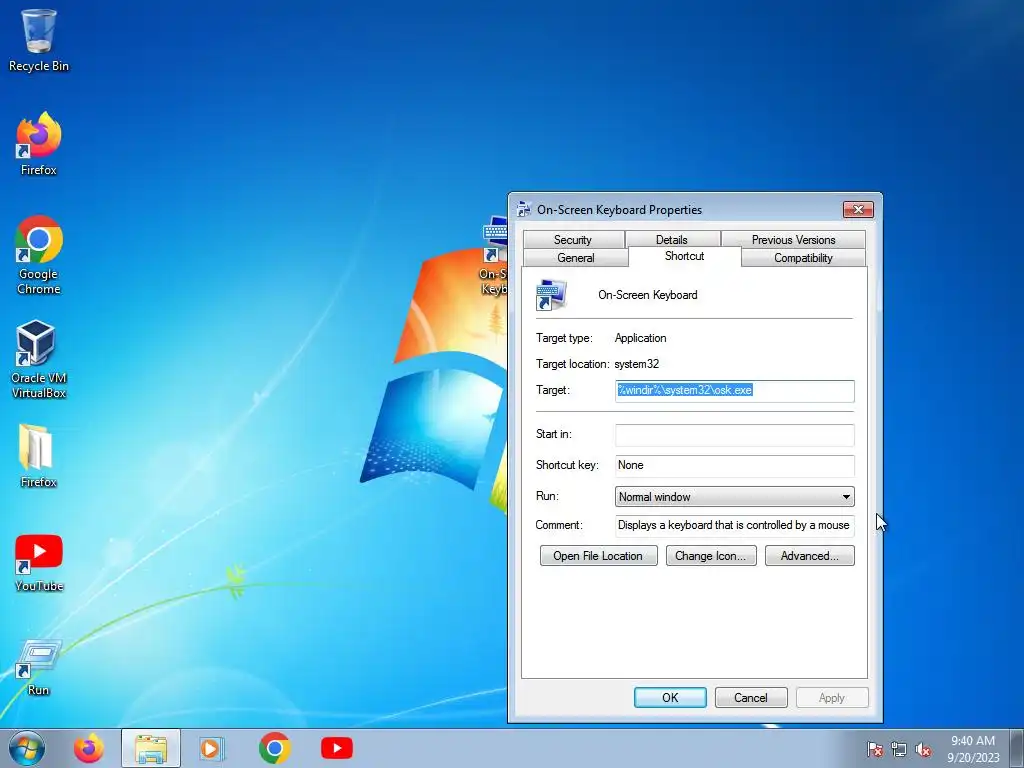
Task: Expand the Run dropdown showing Normal window
Action: pyautogui.click(x=734, y=496)
